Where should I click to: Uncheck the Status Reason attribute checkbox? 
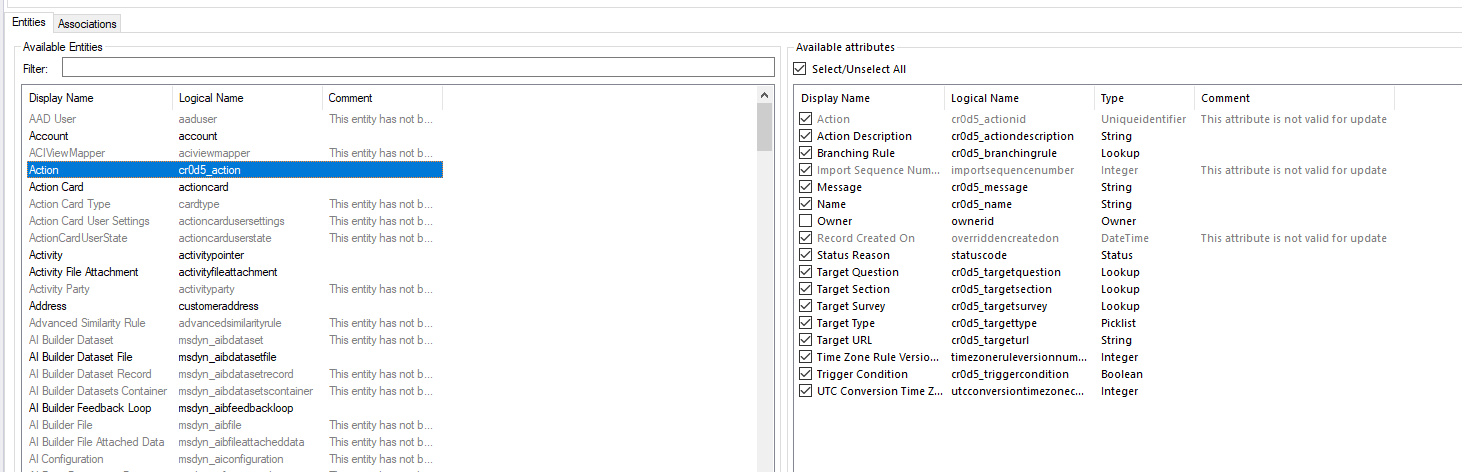click(806, 255)
